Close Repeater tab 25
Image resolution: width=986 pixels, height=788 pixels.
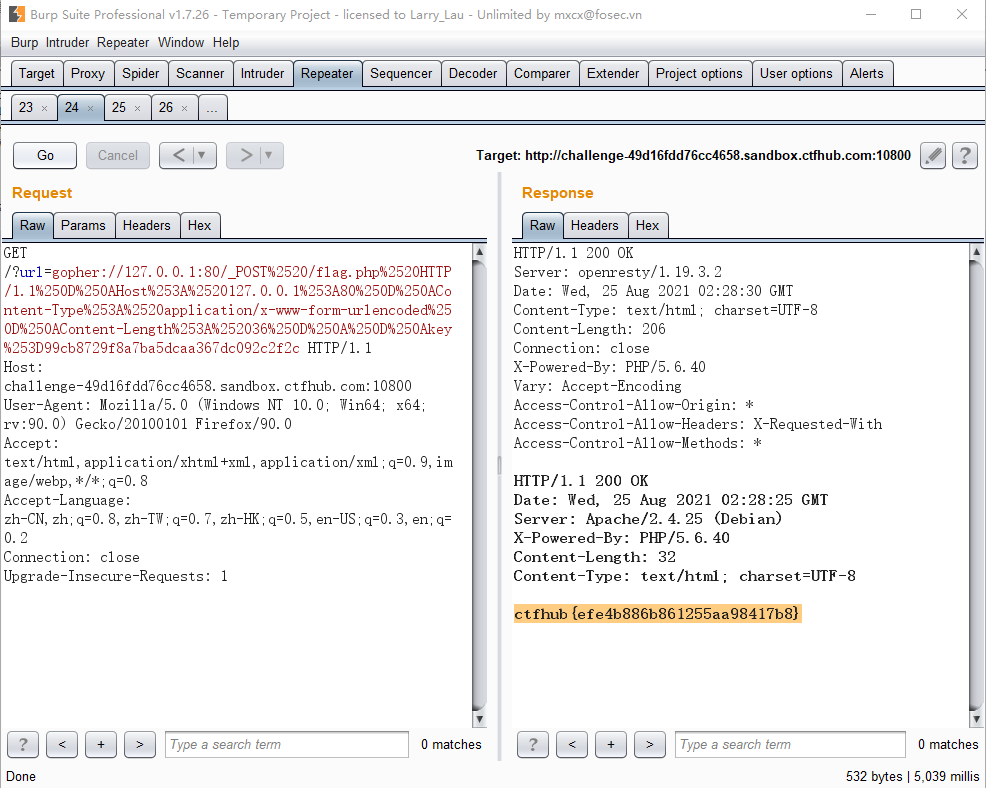137,108
